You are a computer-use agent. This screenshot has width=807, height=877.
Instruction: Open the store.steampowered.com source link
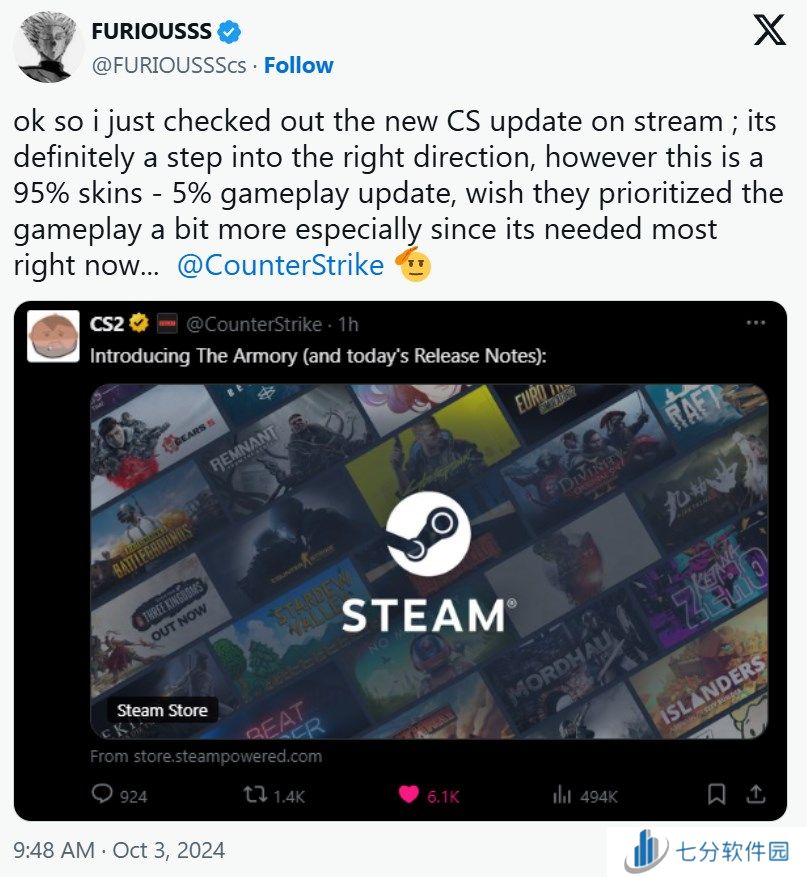click(206, 756)
